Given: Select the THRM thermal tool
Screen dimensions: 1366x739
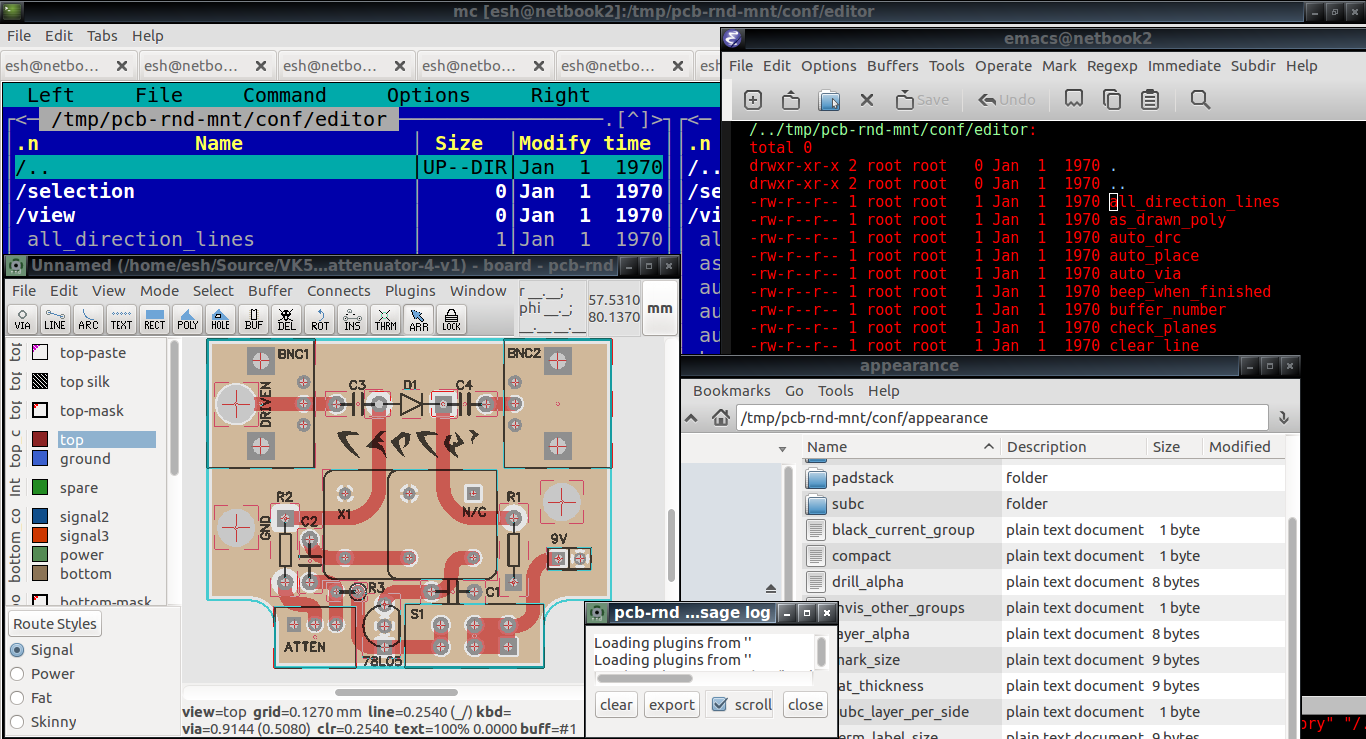Looking at the screenshot, I should click(x=385, y=321).
